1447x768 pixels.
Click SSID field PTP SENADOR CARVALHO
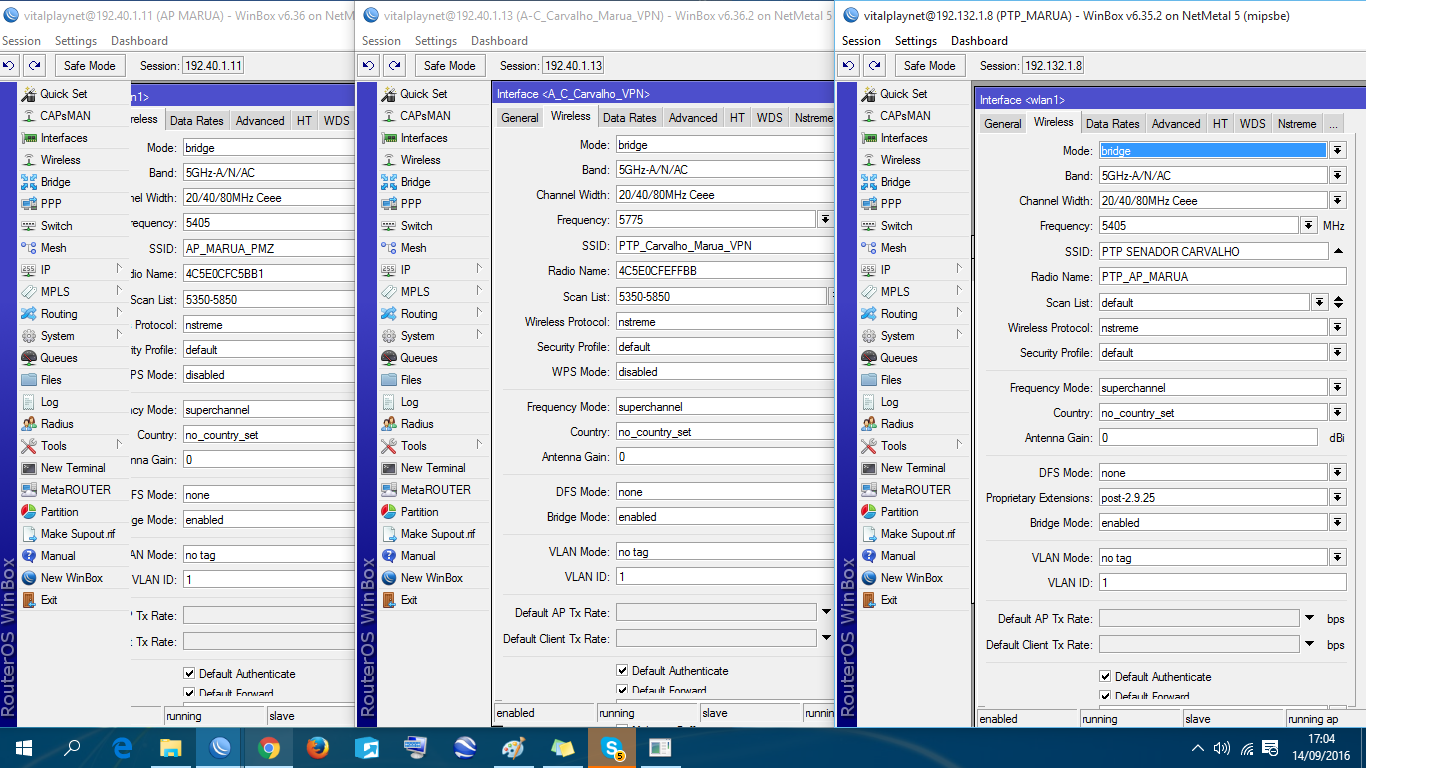click(x=1212, y=251)
